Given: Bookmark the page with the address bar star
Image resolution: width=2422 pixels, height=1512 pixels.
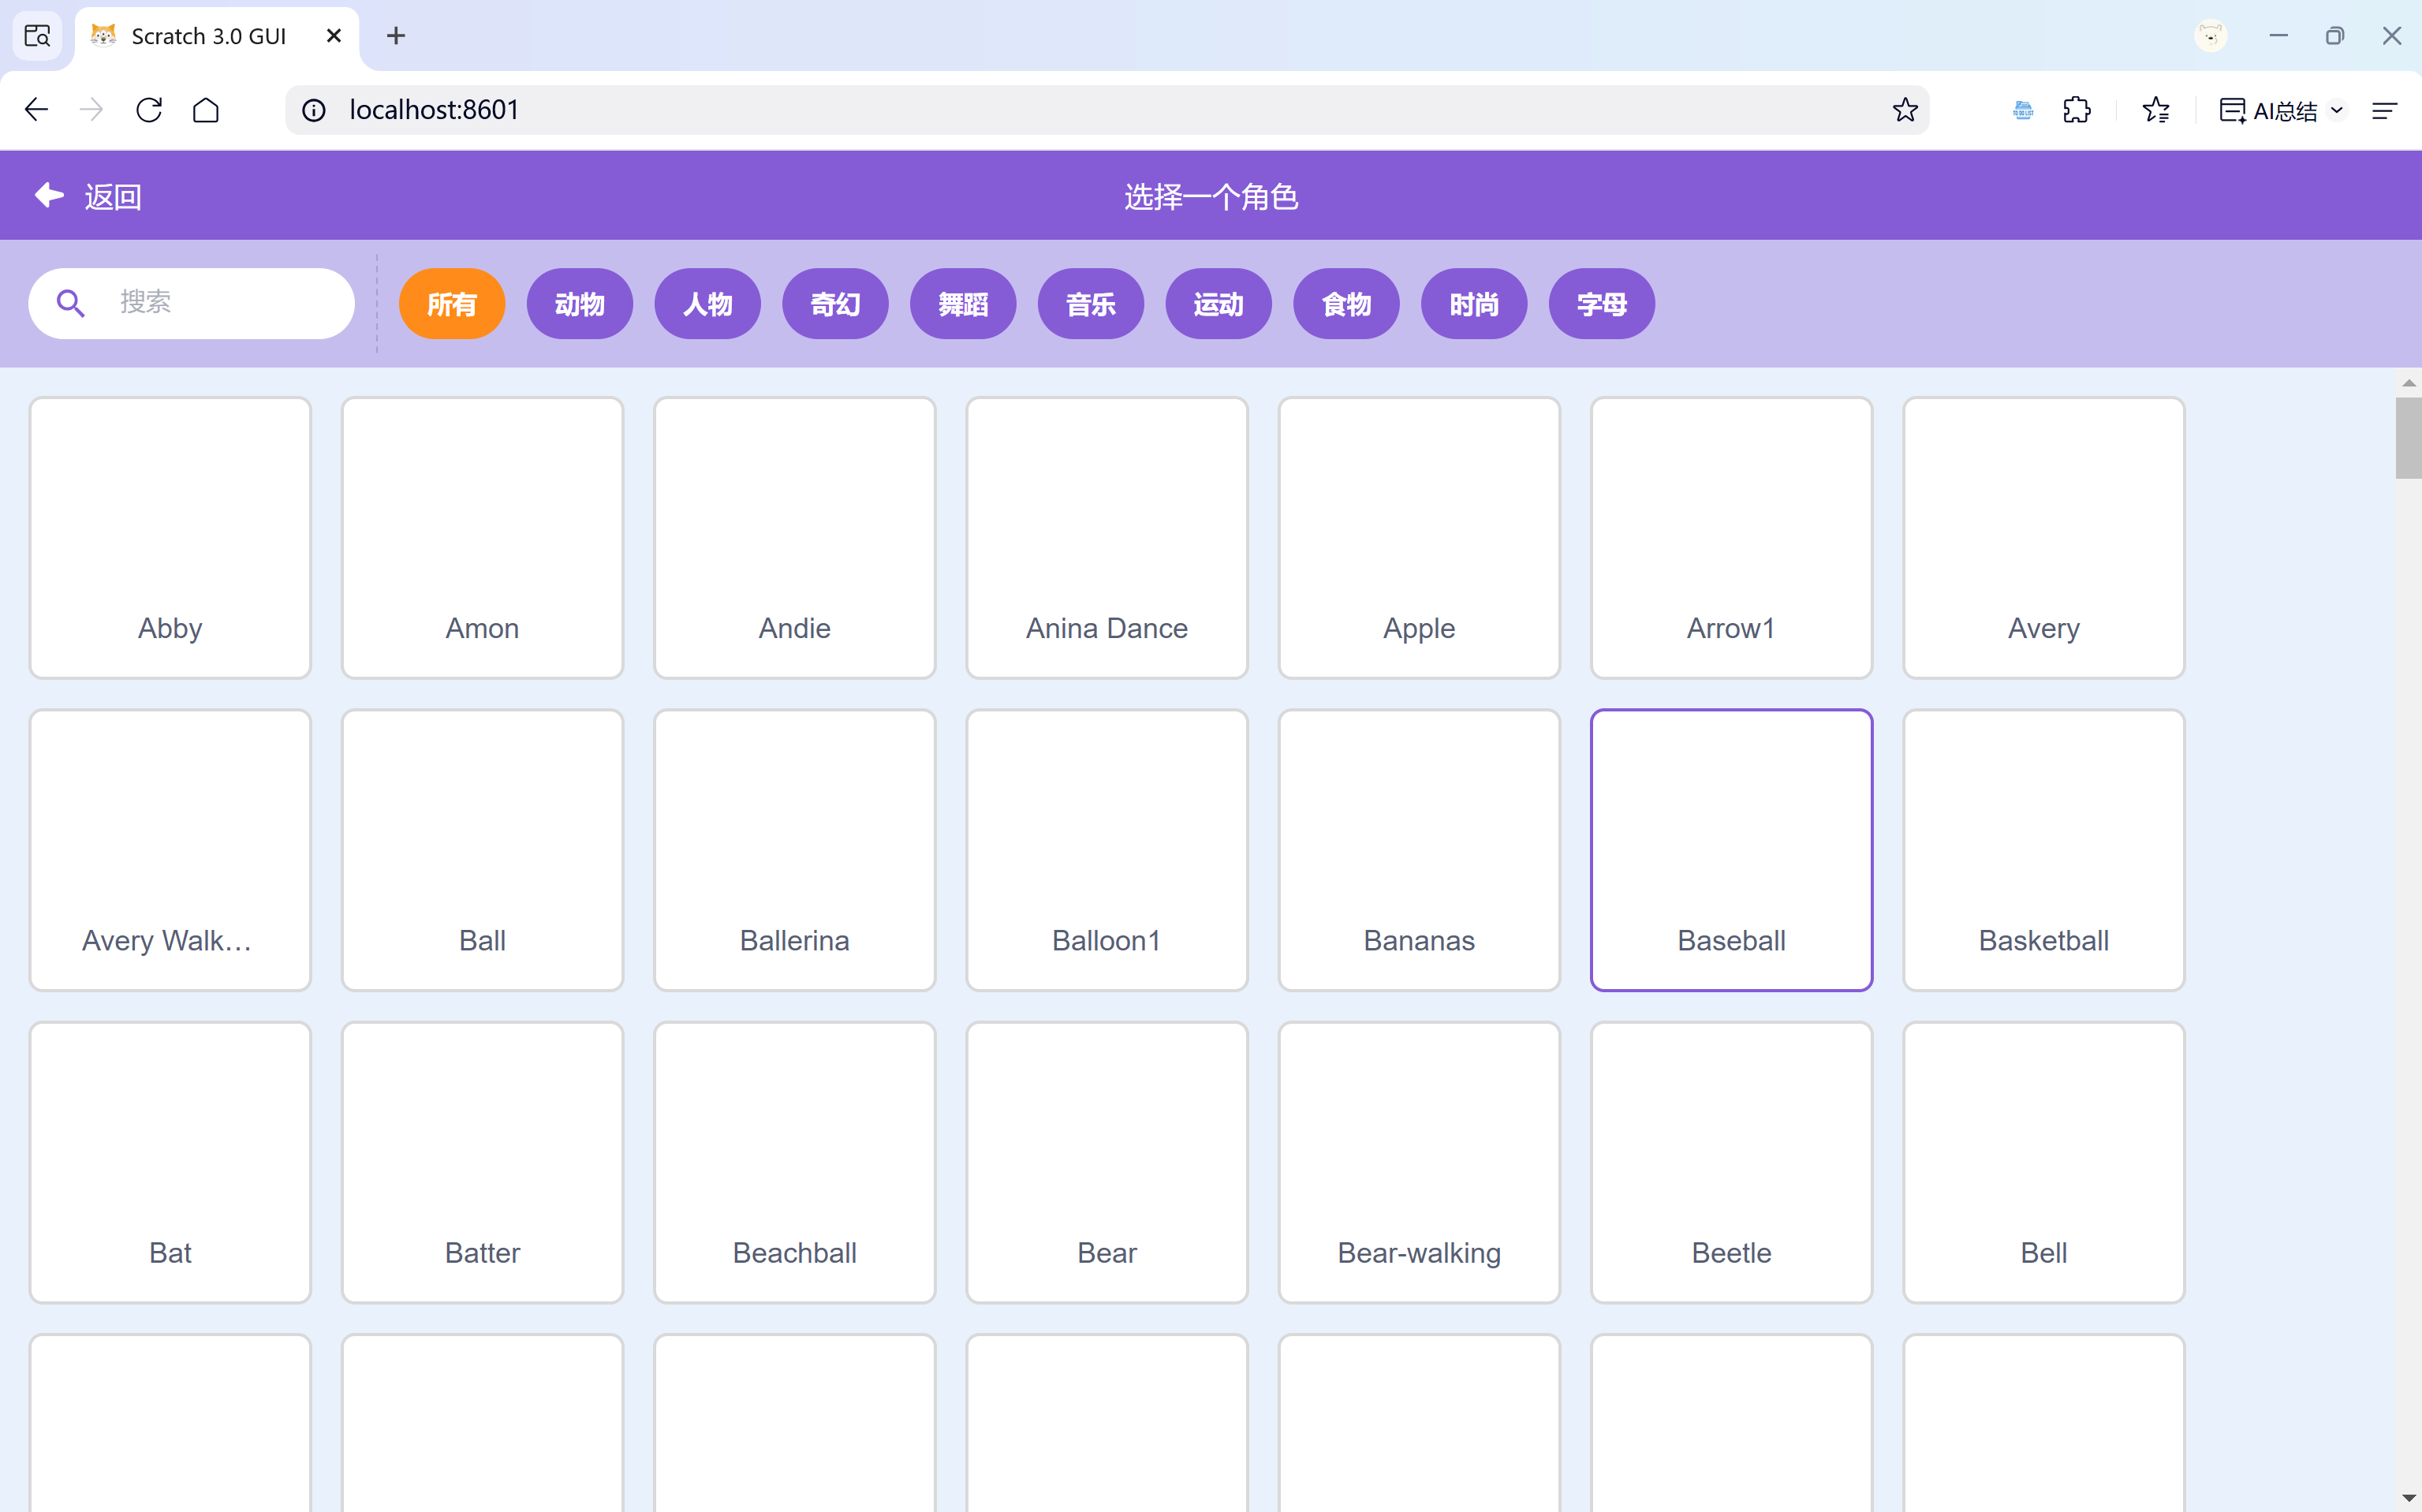Looking at the screenshot, I should point(1904,110).
